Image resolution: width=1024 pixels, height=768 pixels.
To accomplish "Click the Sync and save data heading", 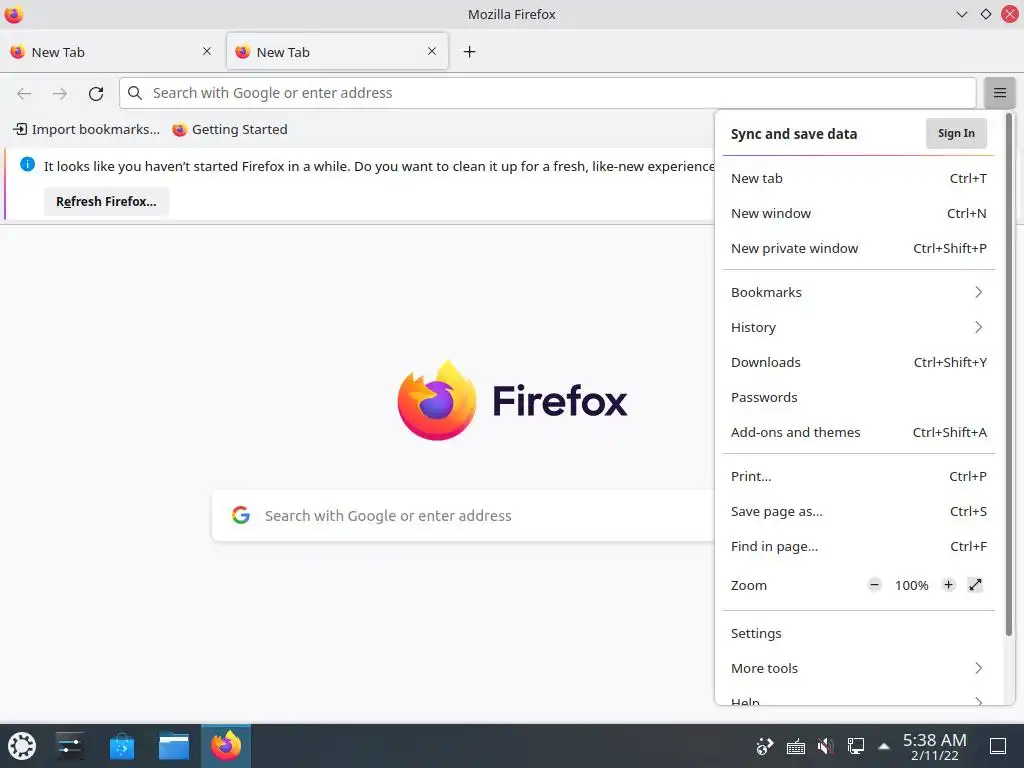I will pos(793,134).
